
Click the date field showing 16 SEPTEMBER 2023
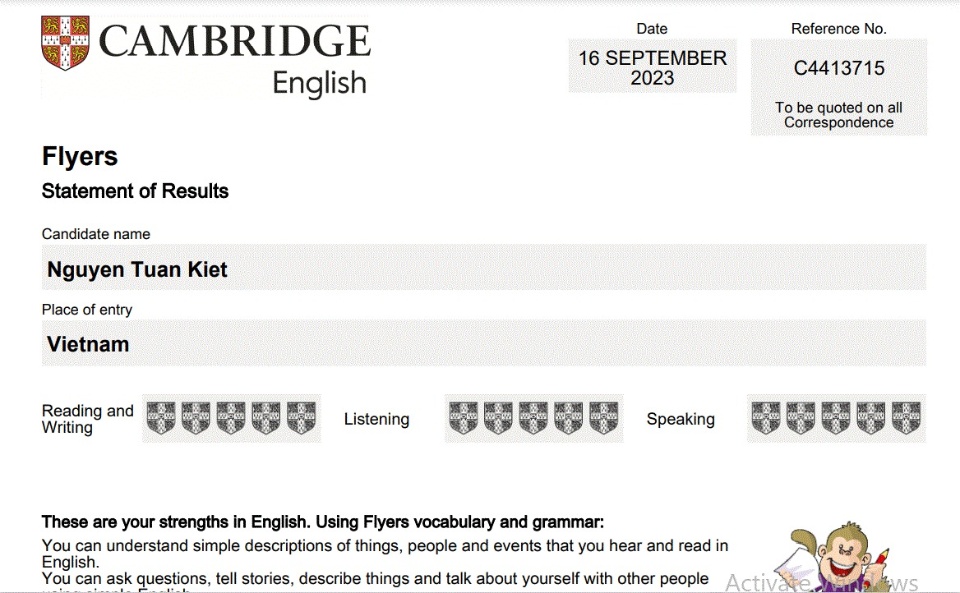click(652, 67)
